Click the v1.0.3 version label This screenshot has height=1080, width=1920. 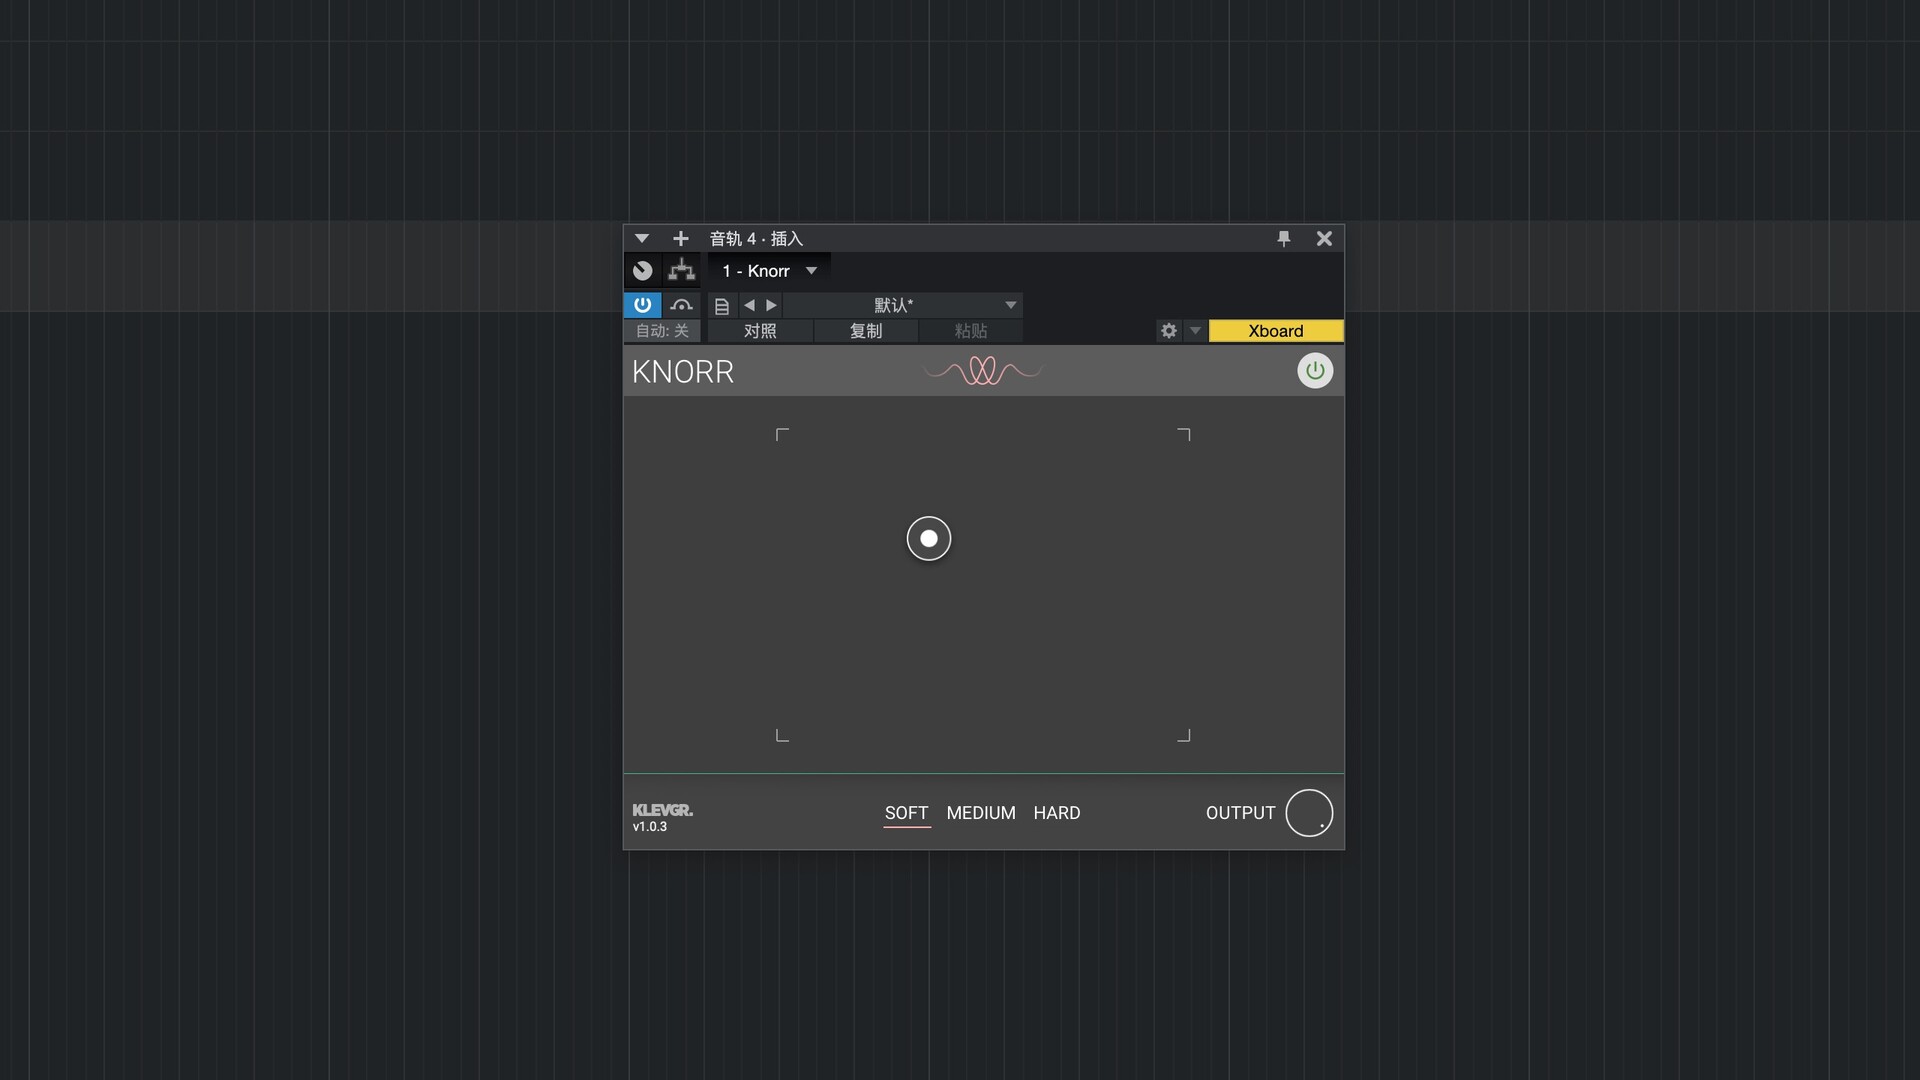pyautogui.click(x=650, y=827)
